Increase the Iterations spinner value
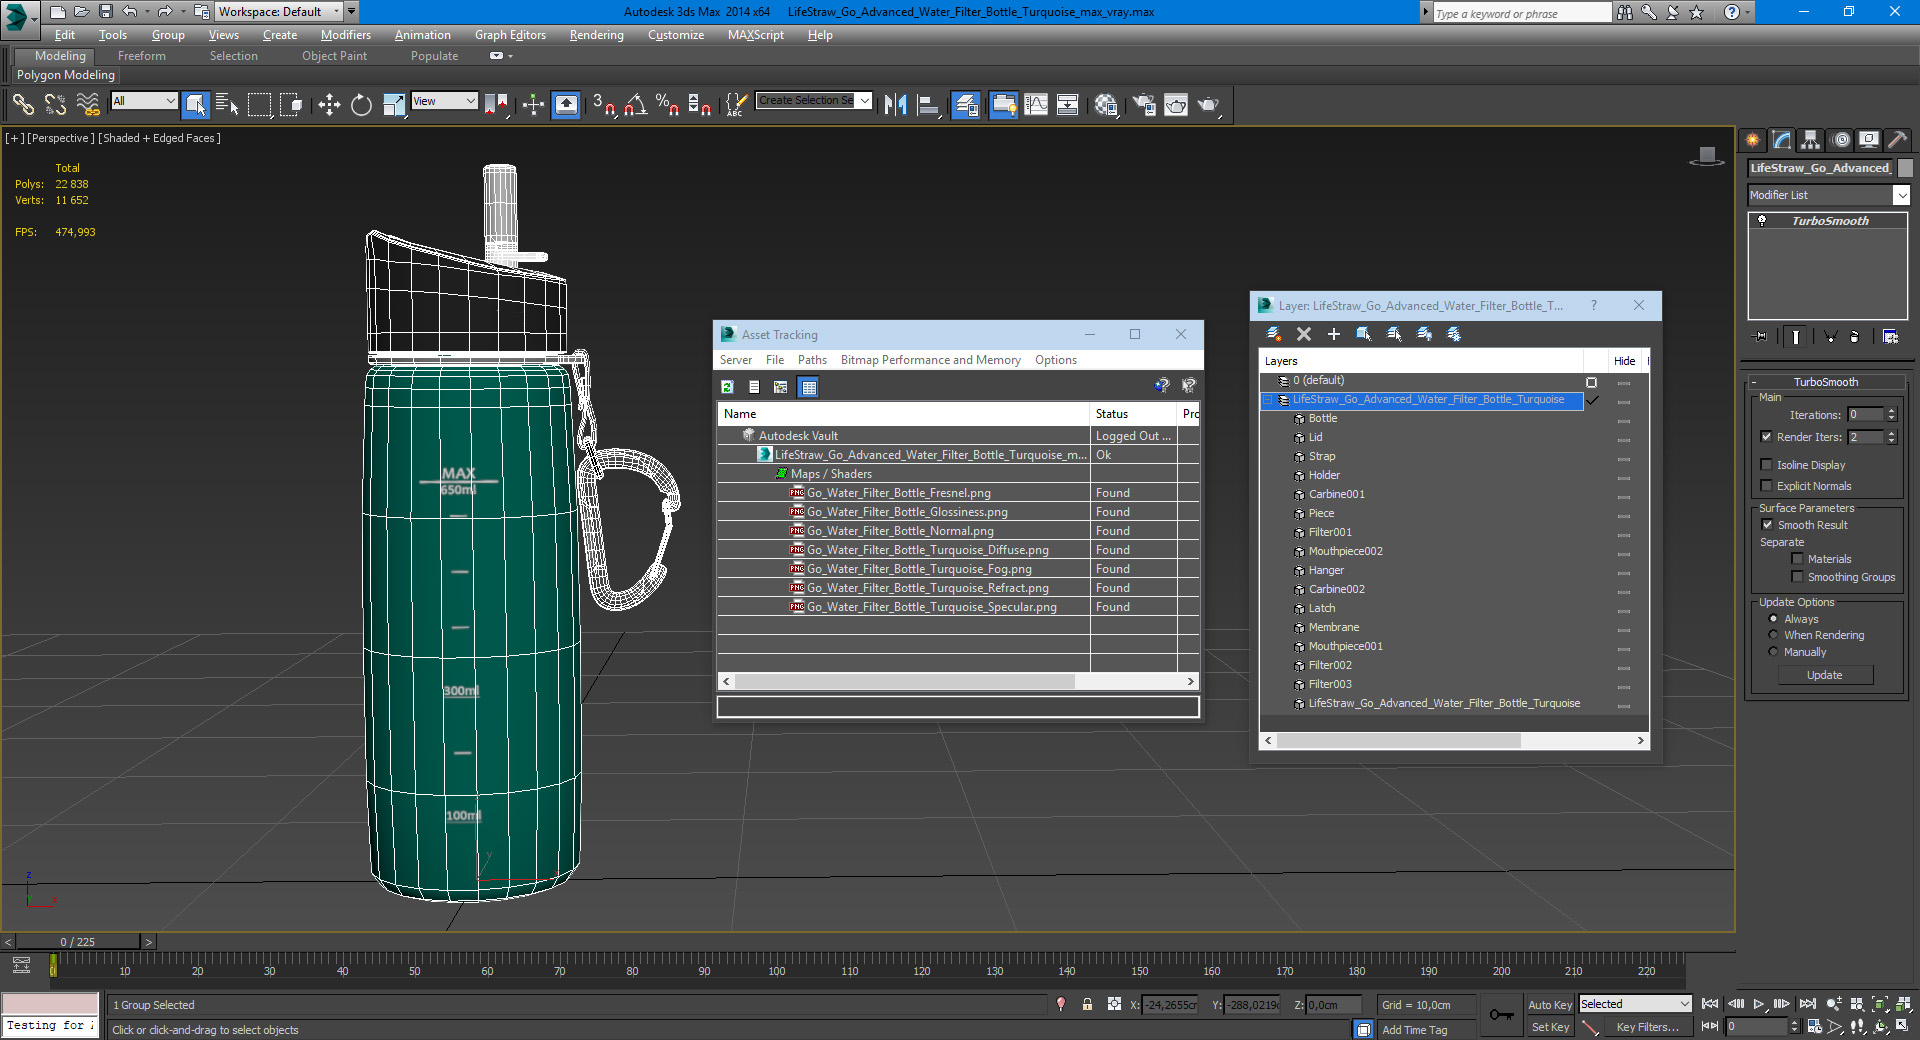This screenshot has width=1920, height=1040. point(1891,411)
